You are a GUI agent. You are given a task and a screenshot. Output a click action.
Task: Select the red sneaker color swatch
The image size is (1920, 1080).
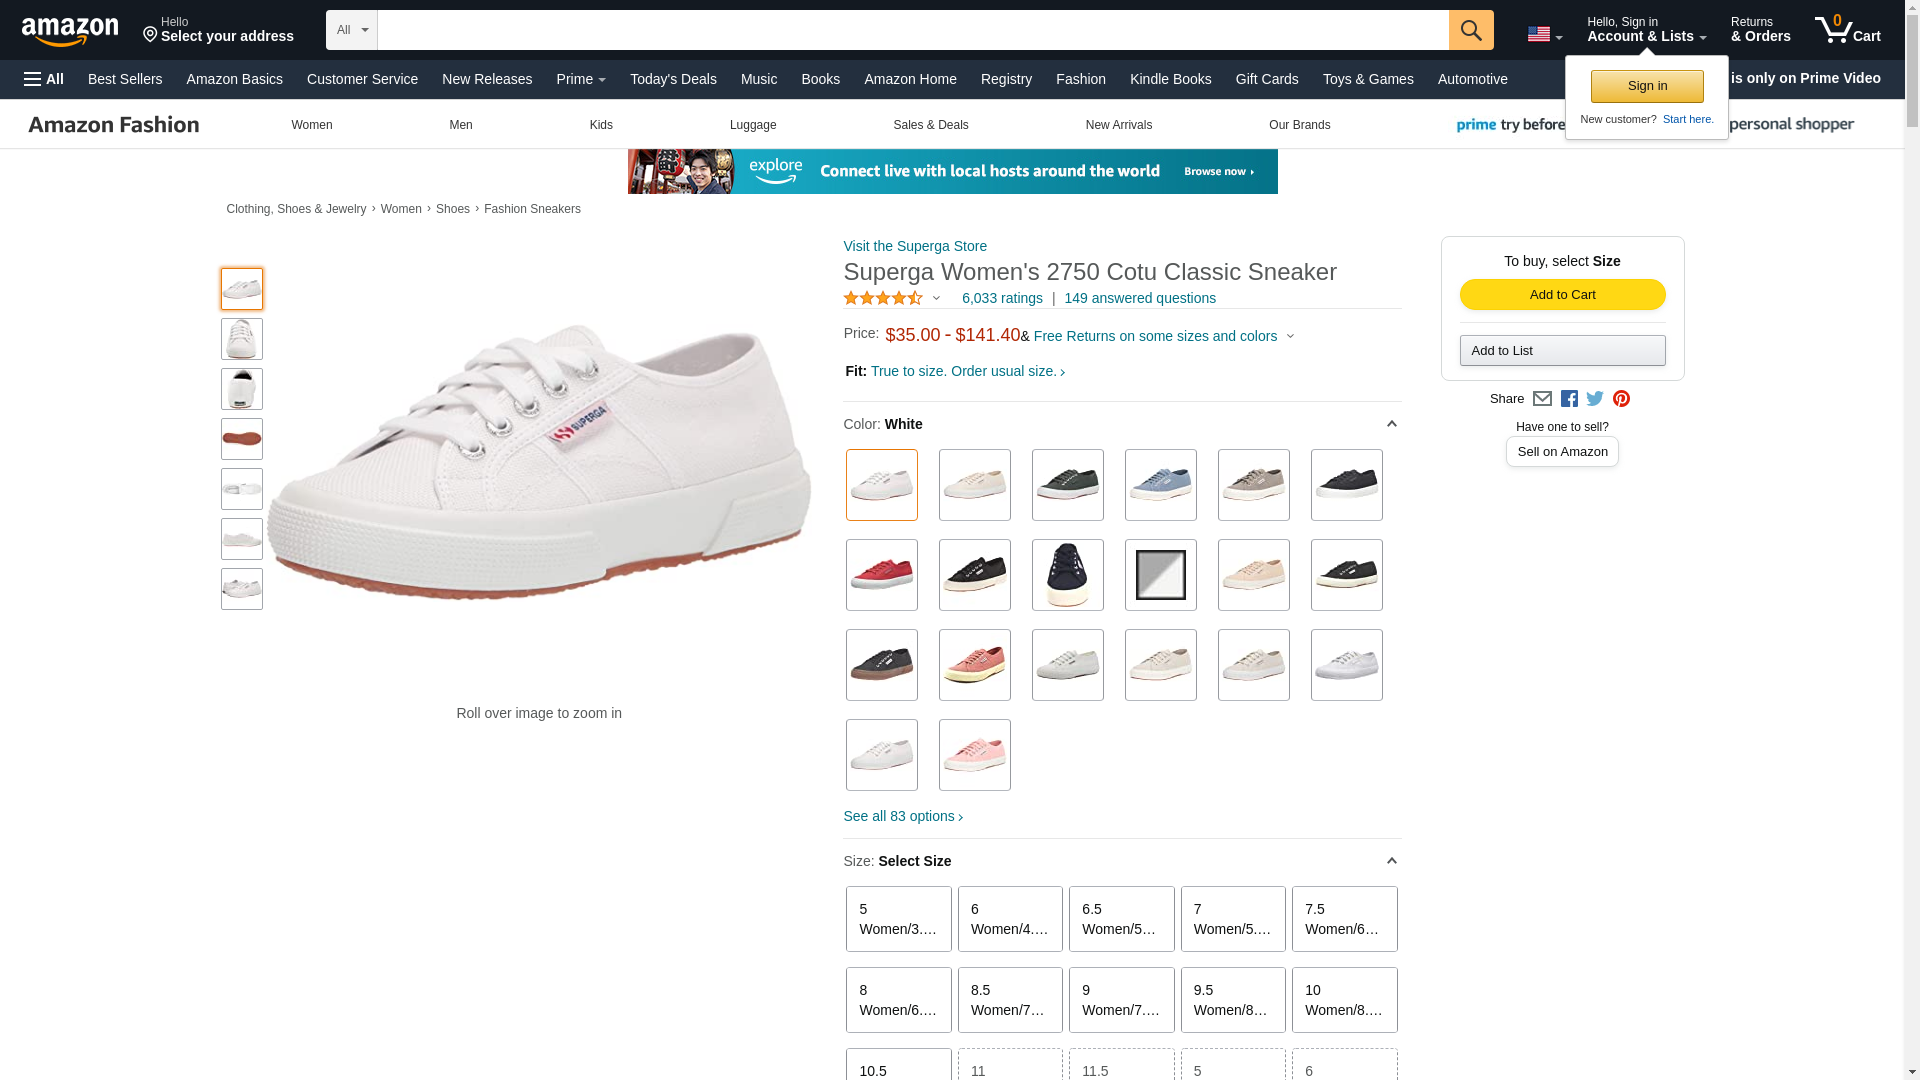(881, 575)
